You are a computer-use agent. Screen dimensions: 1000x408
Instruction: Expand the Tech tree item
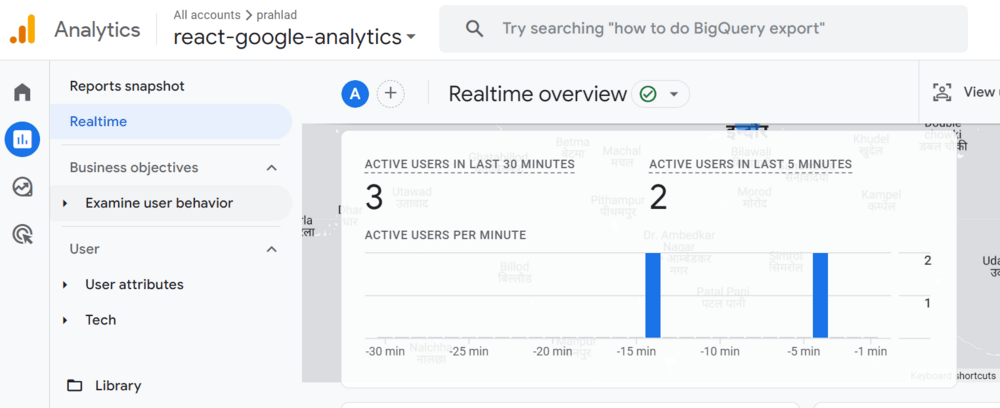65,321
